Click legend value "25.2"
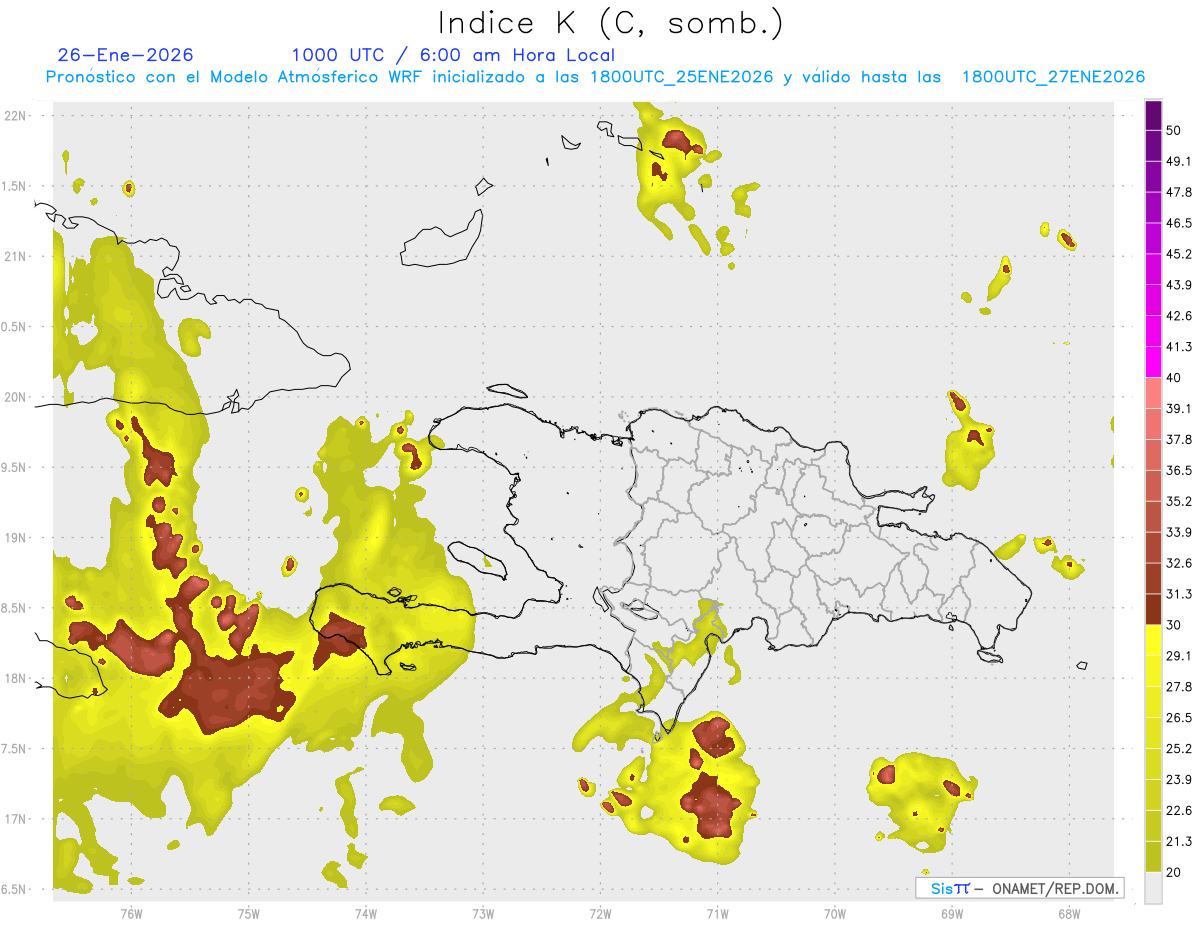Viewport: 1200px width, 927px height. (1180, 748)
